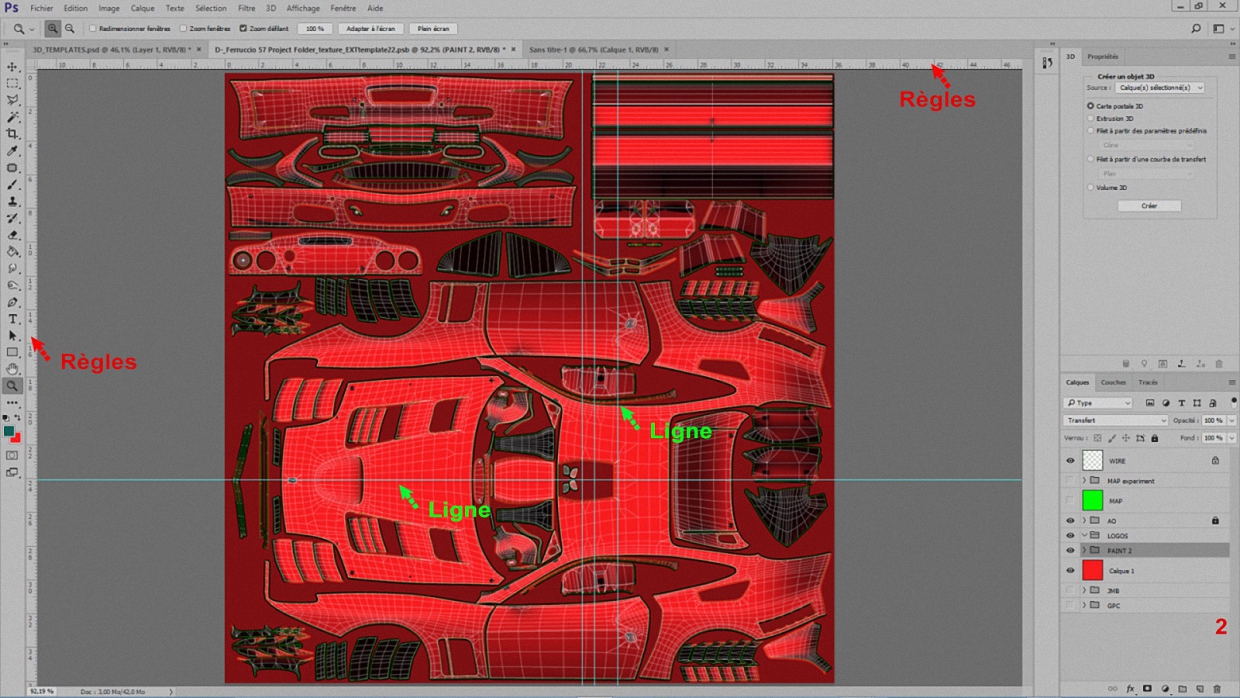Image resolution: width=1240 pixels, height=698 pixels.
Task: Select the Eyedropper tool
Action: click(x=12, y=151)
